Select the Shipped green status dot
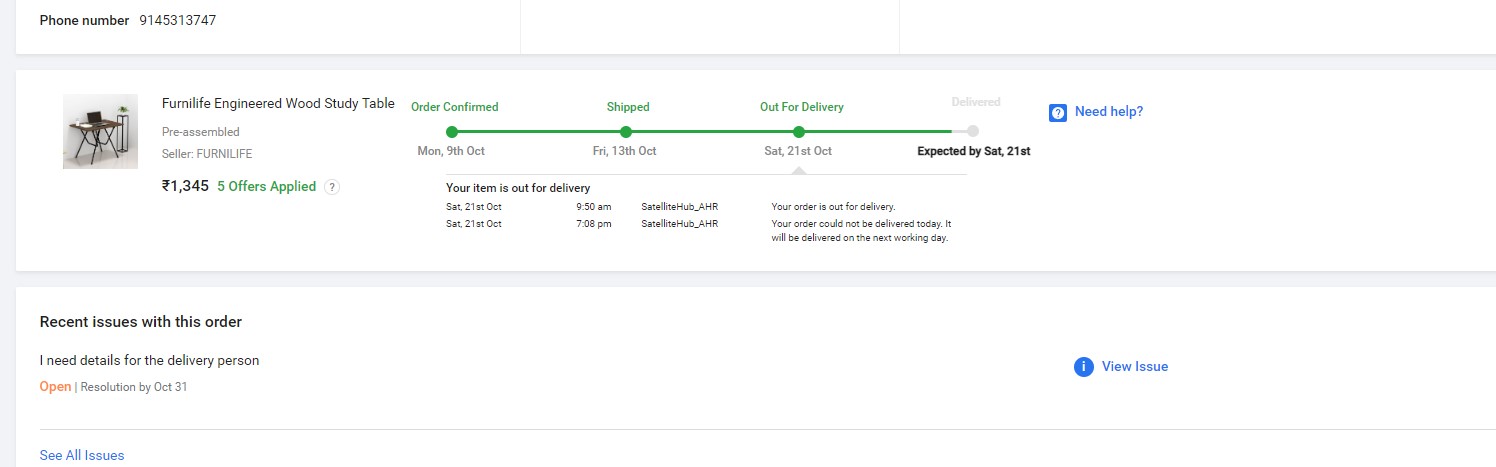Image resolution: width=1496 pixels, height=467 pixels. click(626, 132)
